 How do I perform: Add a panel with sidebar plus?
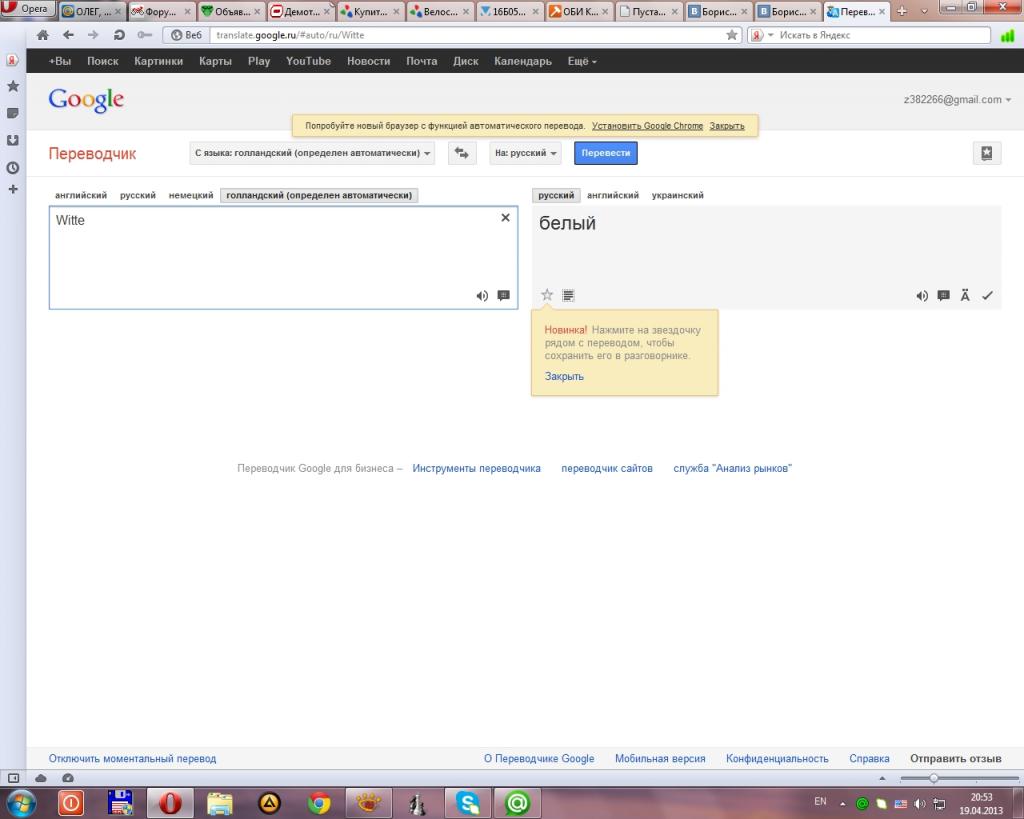pyautogui.click(x=12, y=189)
